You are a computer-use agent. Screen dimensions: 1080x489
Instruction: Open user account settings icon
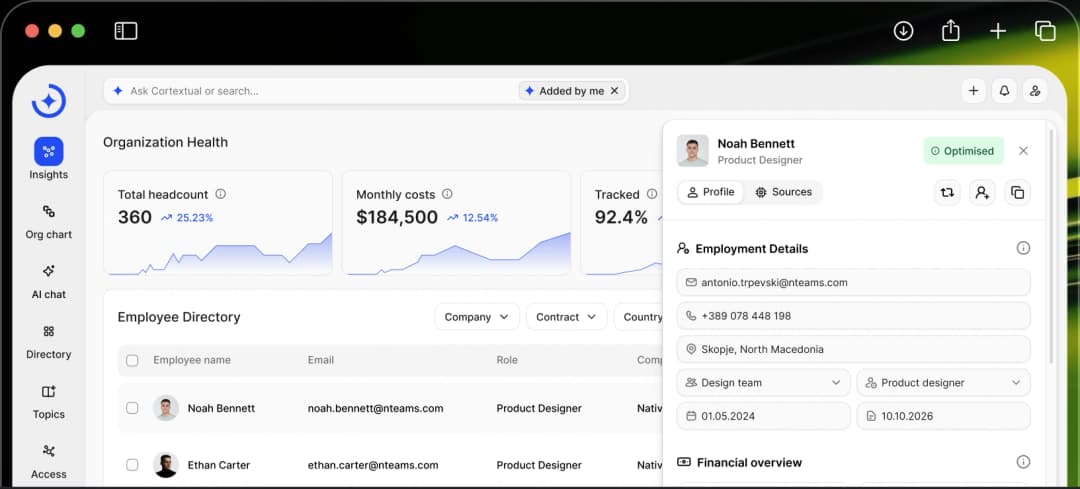coord(1035,91)
